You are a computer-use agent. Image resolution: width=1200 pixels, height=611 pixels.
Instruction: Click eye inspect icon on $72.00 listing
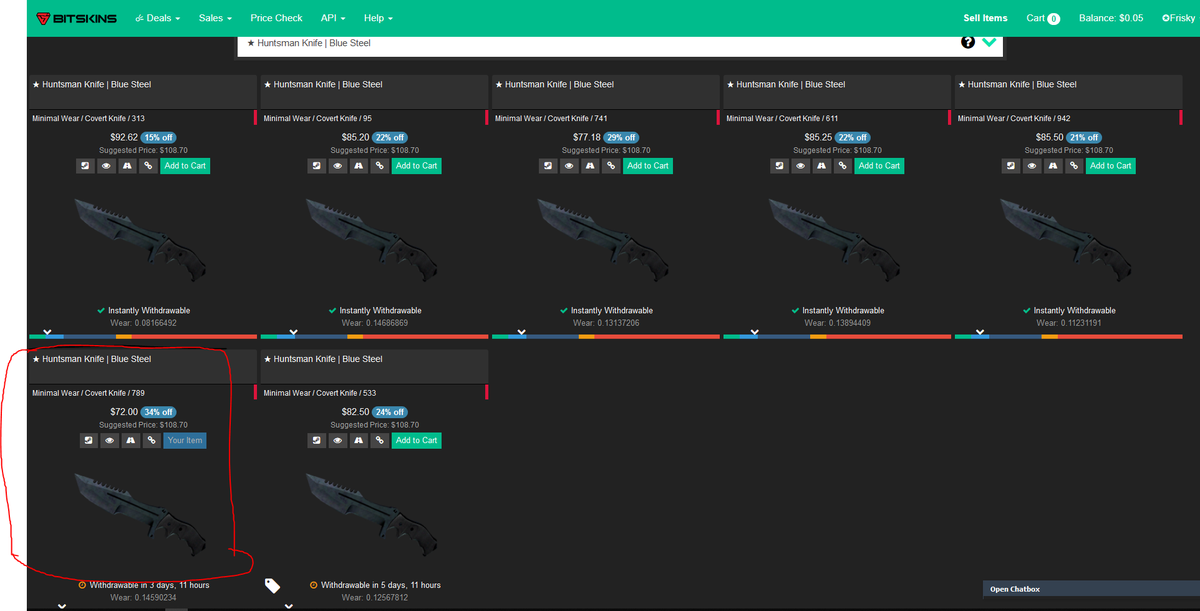[x=108, y=440]
